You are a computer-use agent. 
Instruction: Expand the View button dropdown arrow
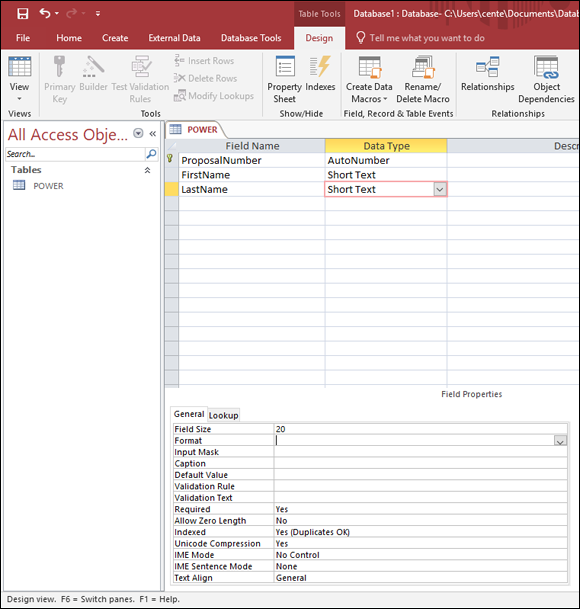click(19, 99)
